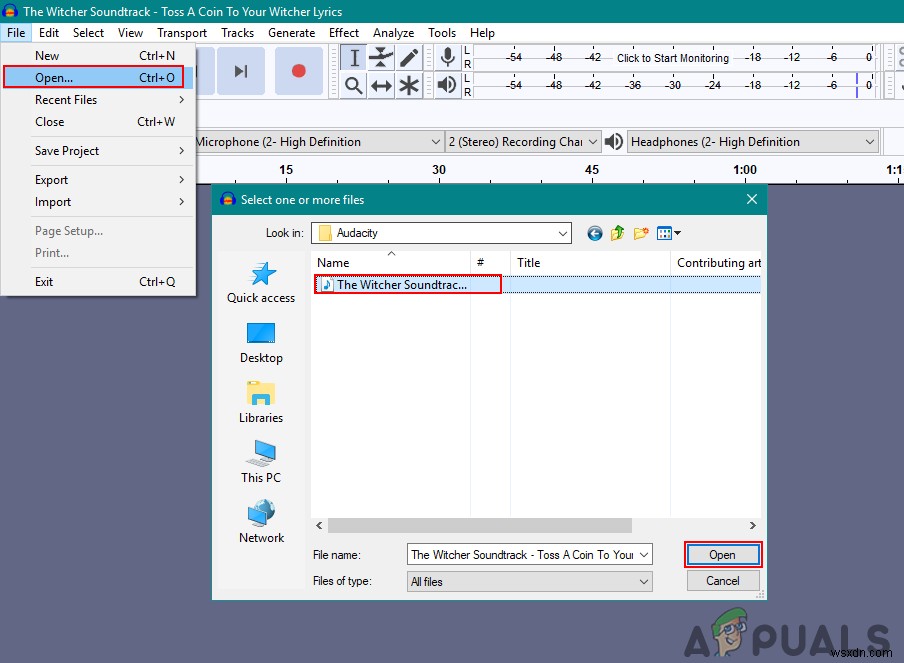Expand the Microphone recording device dropdown

click(x=436, y=142)
